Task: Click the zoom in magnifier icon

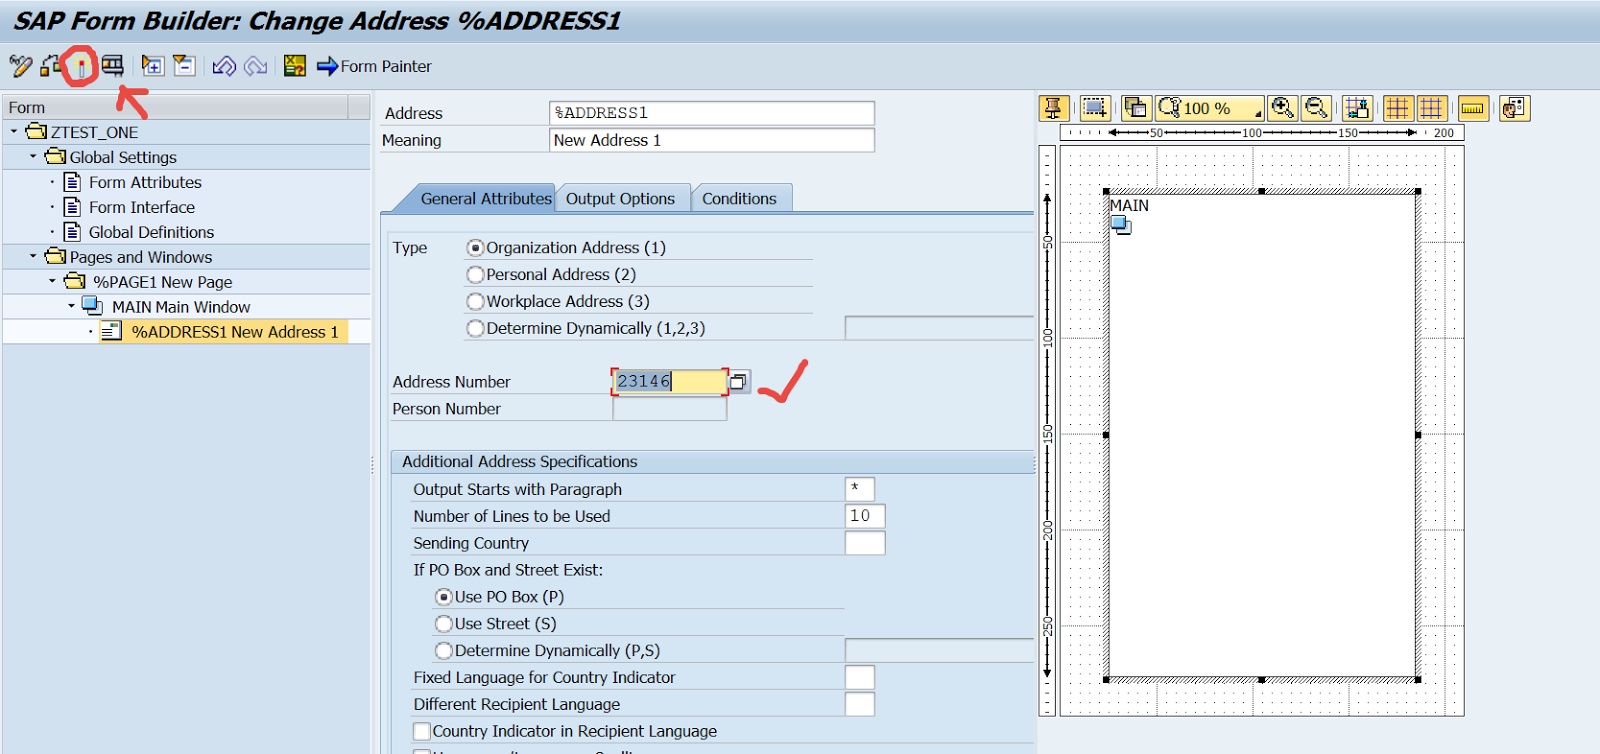Action: click(1282, 108)
